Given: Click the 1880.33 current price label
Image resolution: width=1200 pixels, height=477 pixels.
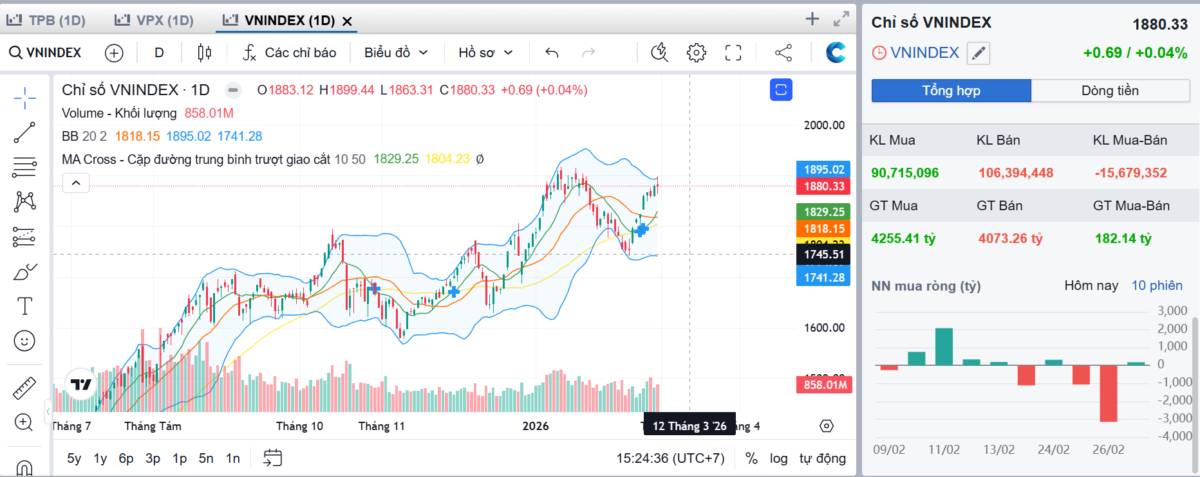Looking at the screenshot, I should [x=823, y=186].
